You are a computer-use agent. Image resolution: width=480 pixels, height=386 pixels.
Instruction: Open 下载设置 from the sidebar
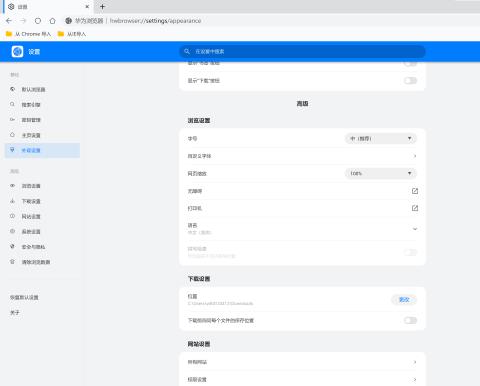coord(31,201)
